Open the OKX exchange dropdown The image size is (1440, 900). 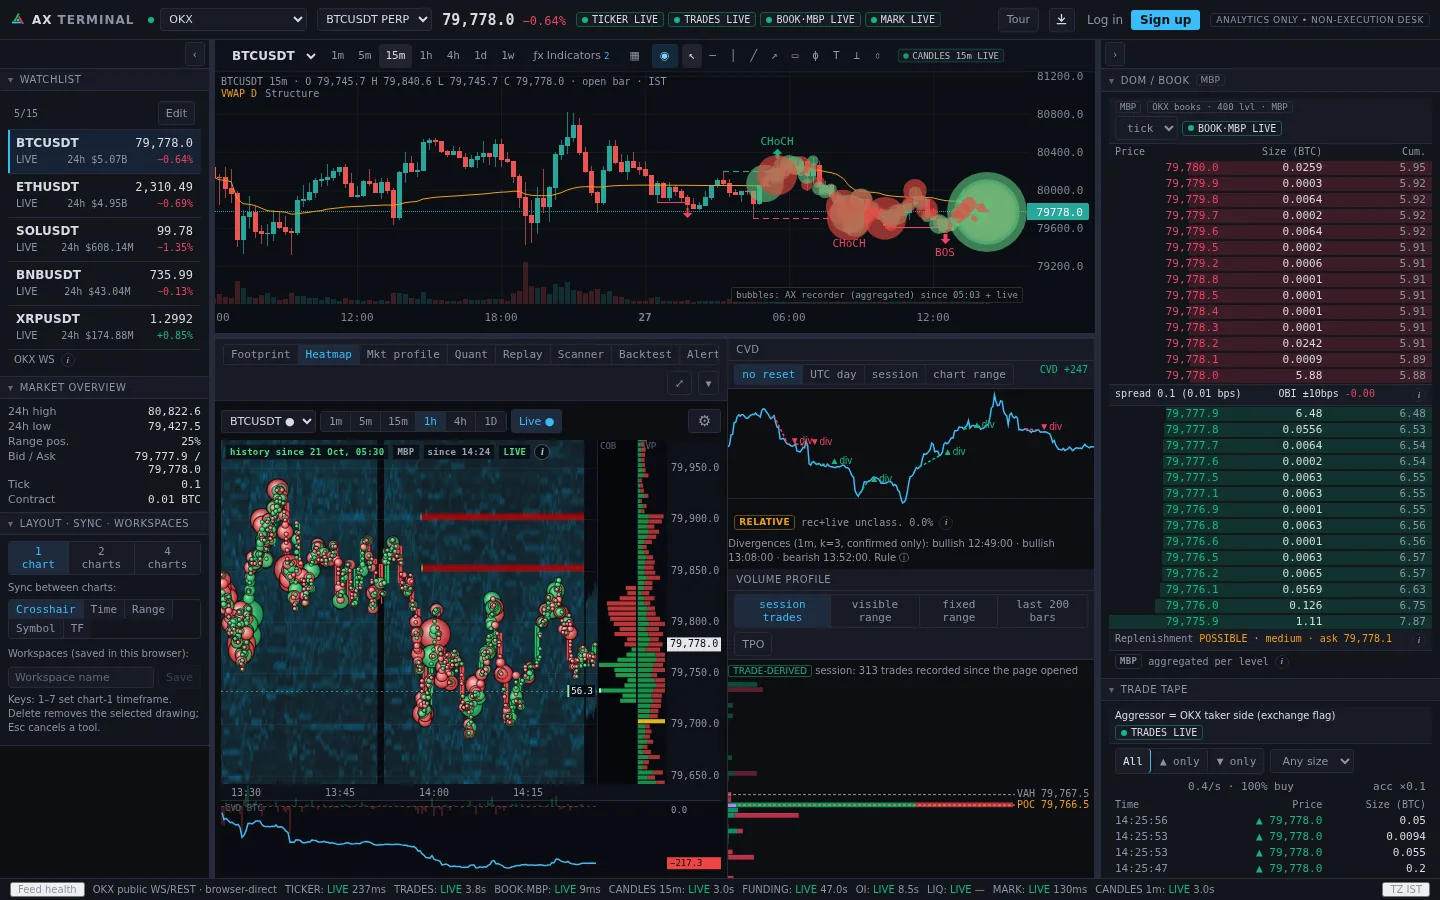(x=233, y=19)
